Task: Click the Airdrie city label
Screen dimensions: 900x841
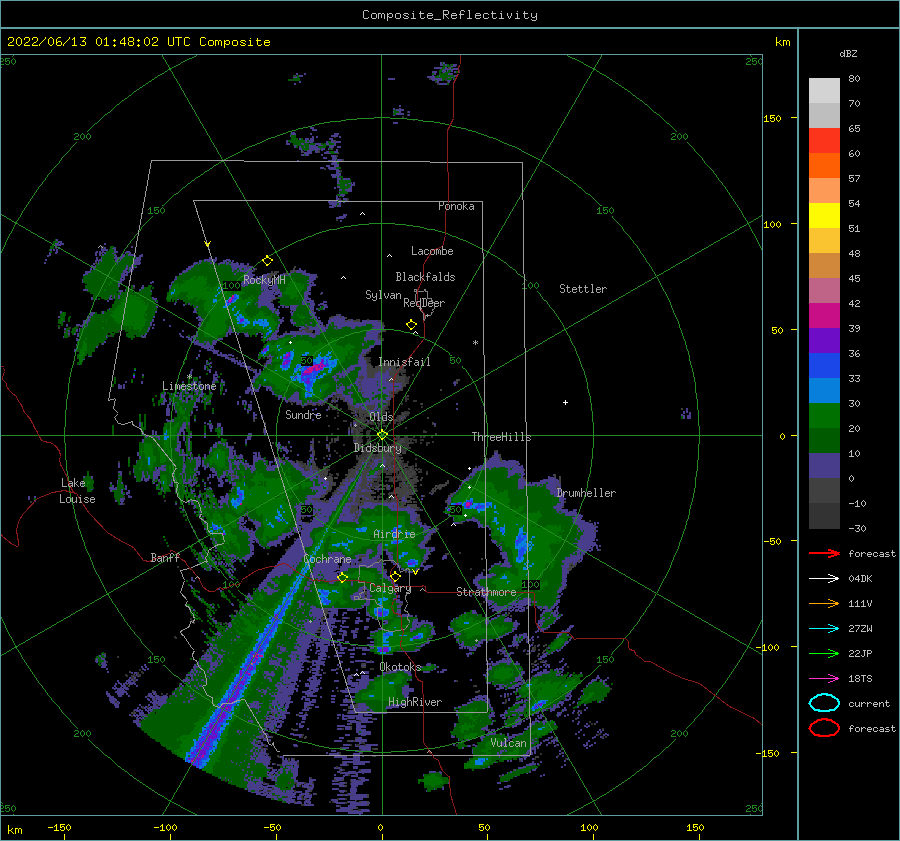Action: pyautogui.click(x=394, y=534)
